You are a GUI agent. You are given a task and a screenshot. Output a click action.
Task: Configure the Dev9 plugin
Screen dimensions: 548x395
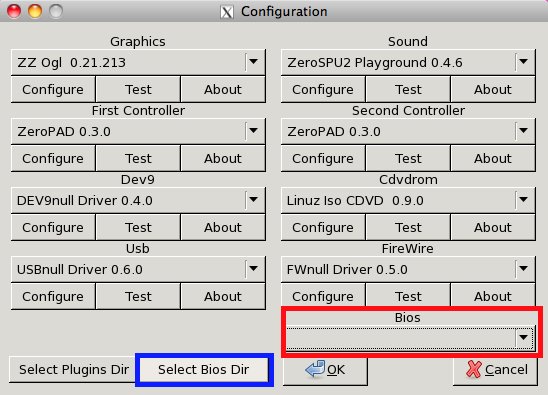(53, 228)
